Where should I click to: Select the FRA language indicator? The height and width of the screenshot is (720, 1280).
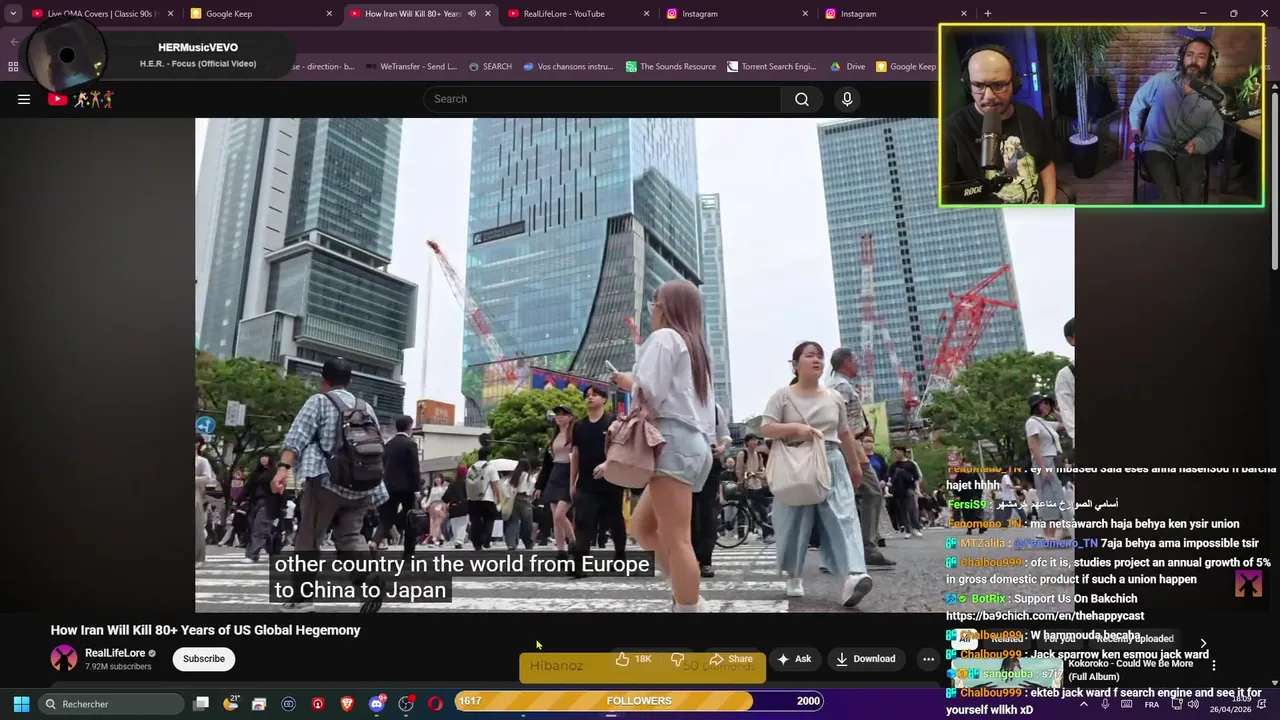coord(1152,704)
